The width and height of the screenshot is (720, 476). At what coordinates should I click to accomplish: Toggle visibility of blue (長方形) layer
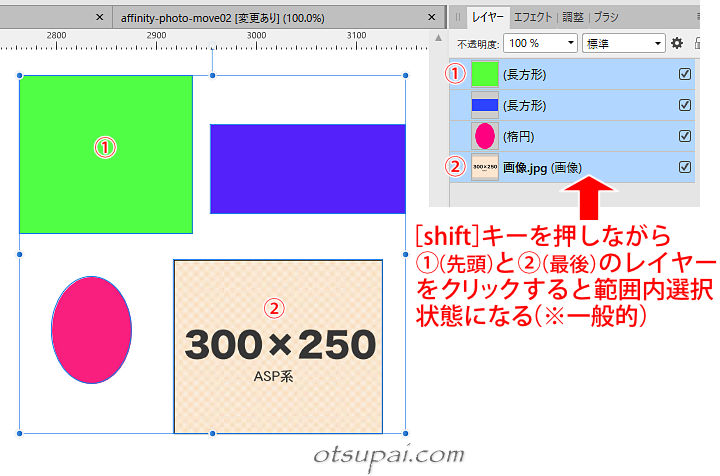(x=685, y=105)
